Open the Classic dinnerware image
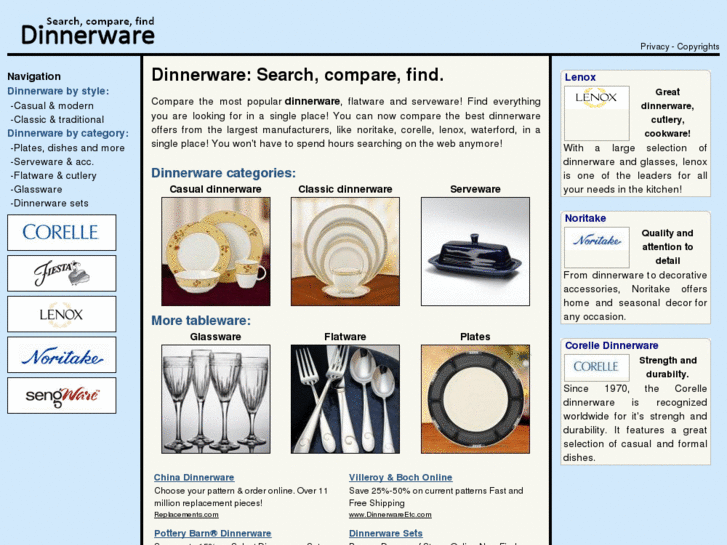Image resolution: width=727 pixels, height=545 pixels. [x=345, y=251]
